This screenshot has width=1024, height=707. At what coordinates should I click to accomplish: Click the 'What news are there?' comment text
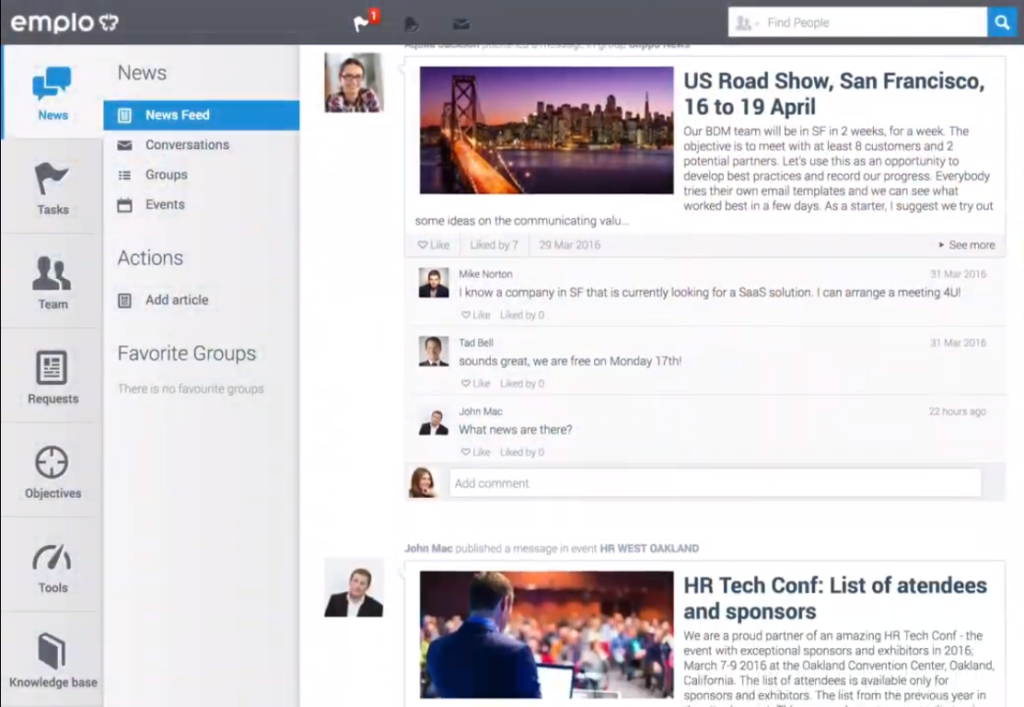[x=515, y=430]
